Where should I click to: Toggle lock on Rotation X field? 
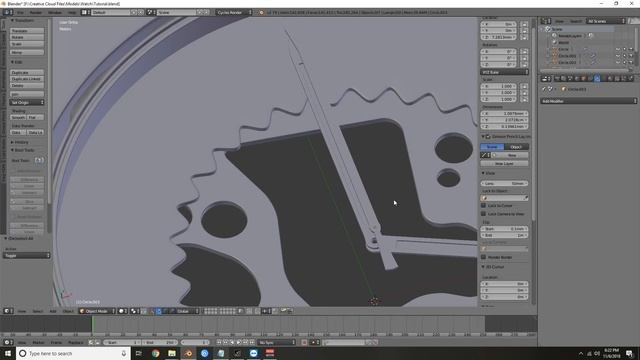[x=524, y=52]
